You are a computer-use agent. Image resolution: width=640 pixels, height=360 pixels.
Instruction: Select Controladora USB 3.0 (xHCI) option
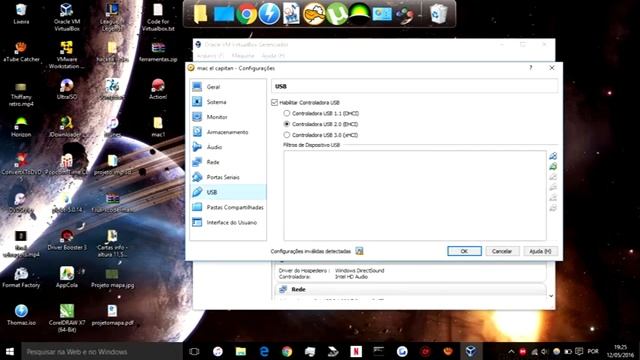click(287, 135)
